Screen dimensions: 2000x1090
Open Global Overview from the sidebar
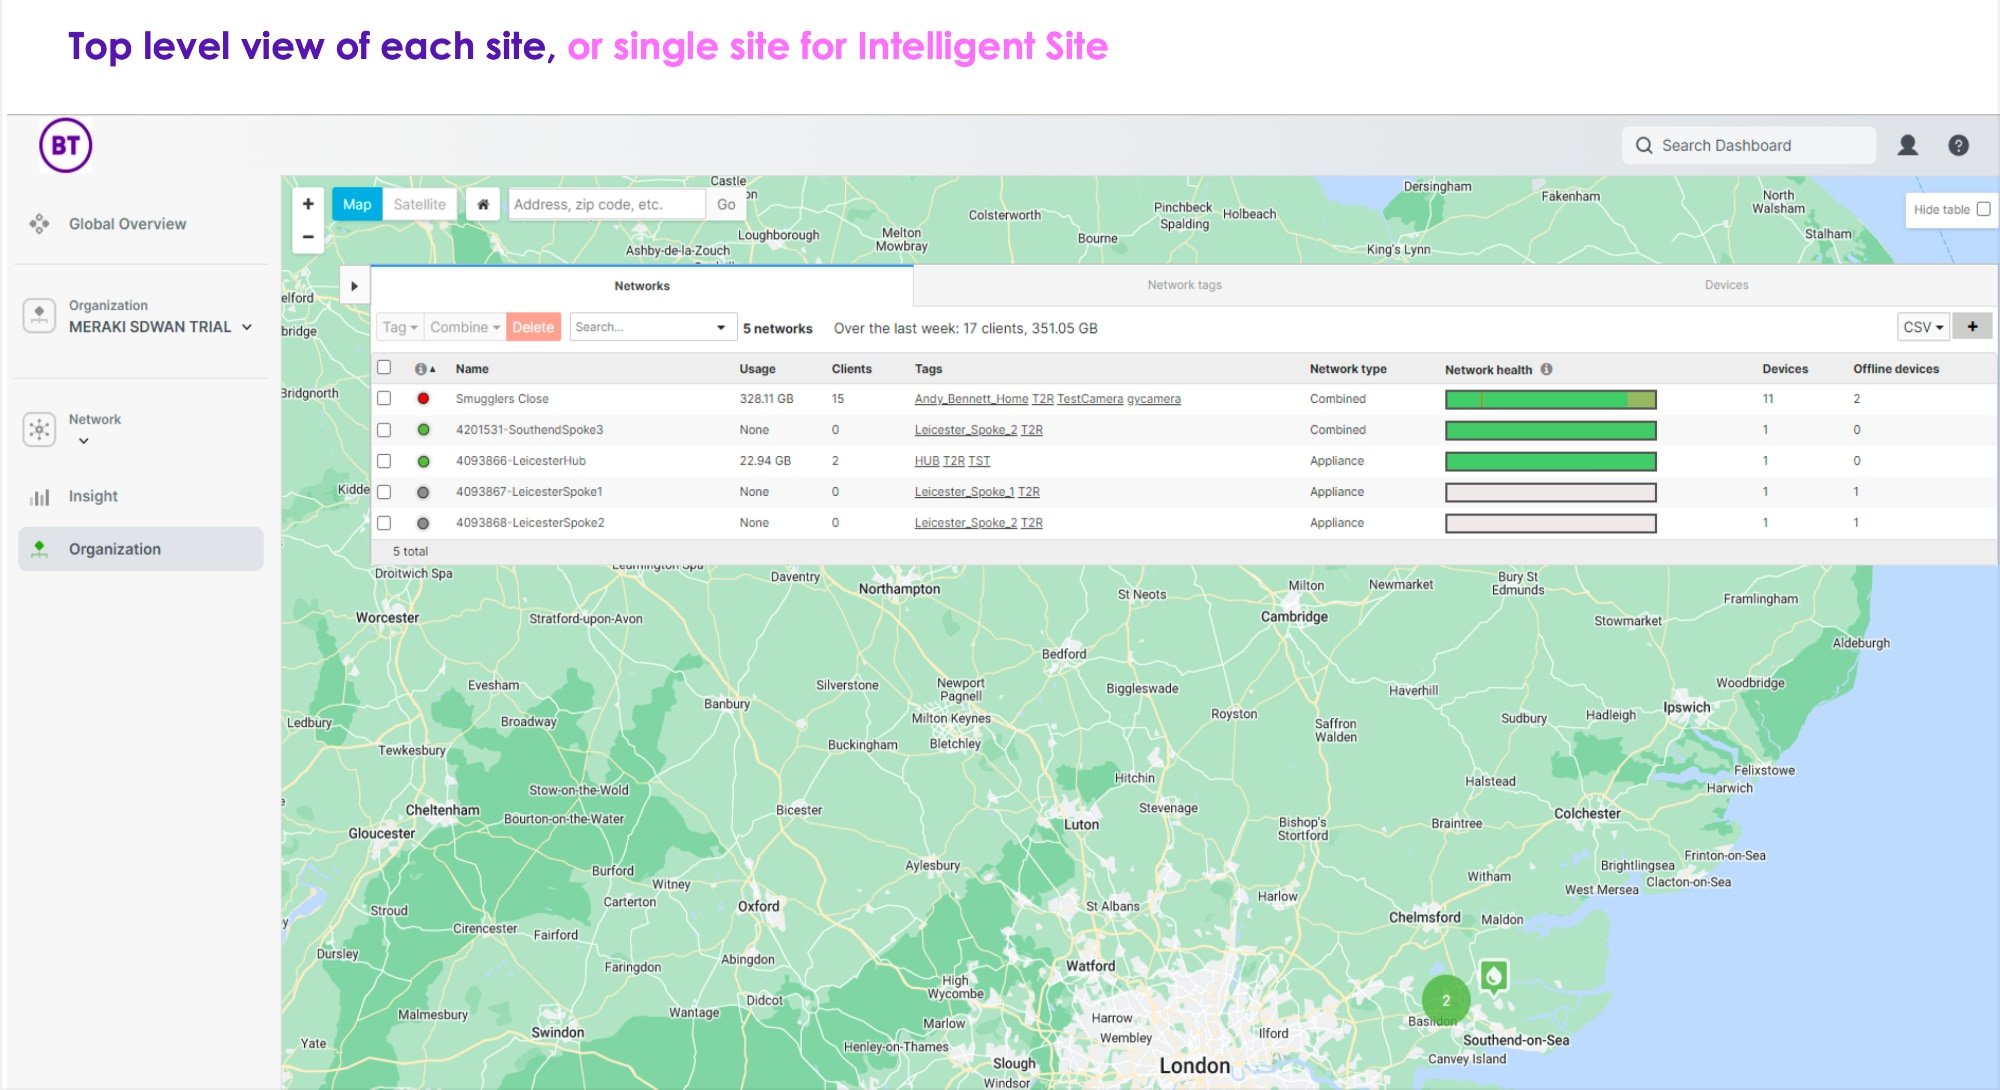click(127, 223)
